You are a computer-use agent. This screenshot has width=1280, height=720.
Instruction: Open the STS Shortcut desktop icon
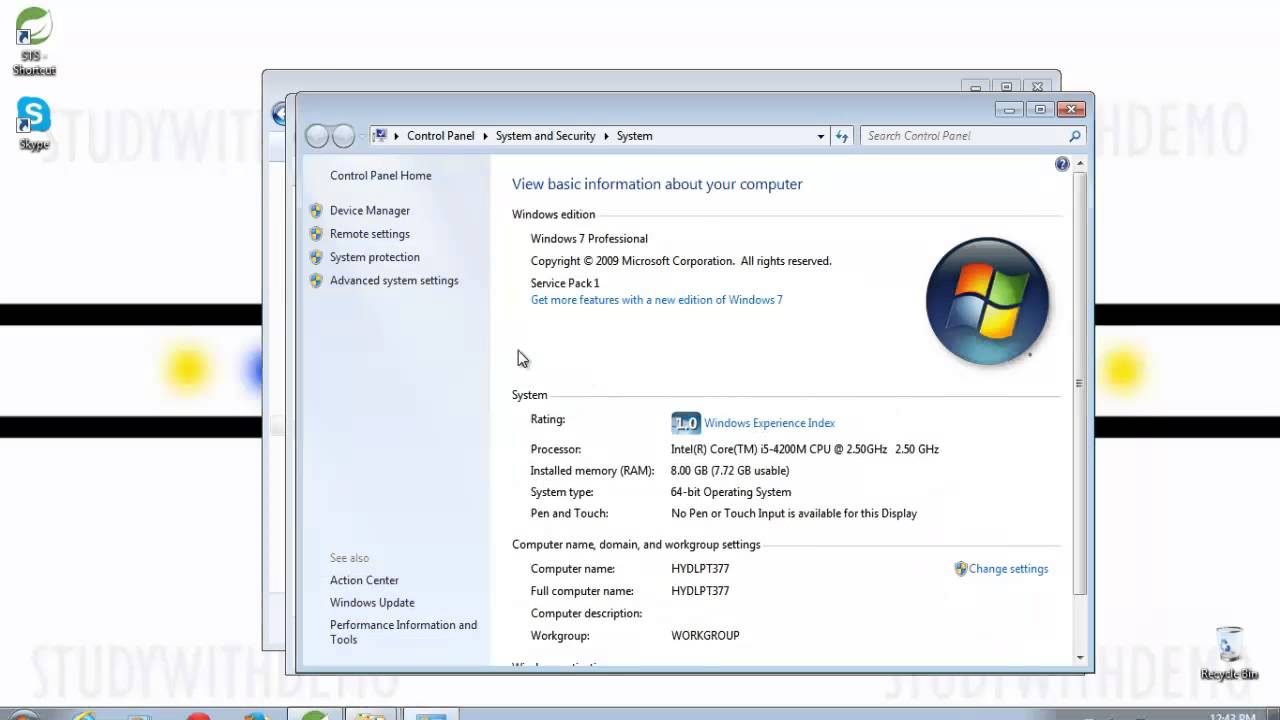click(34, 40)
